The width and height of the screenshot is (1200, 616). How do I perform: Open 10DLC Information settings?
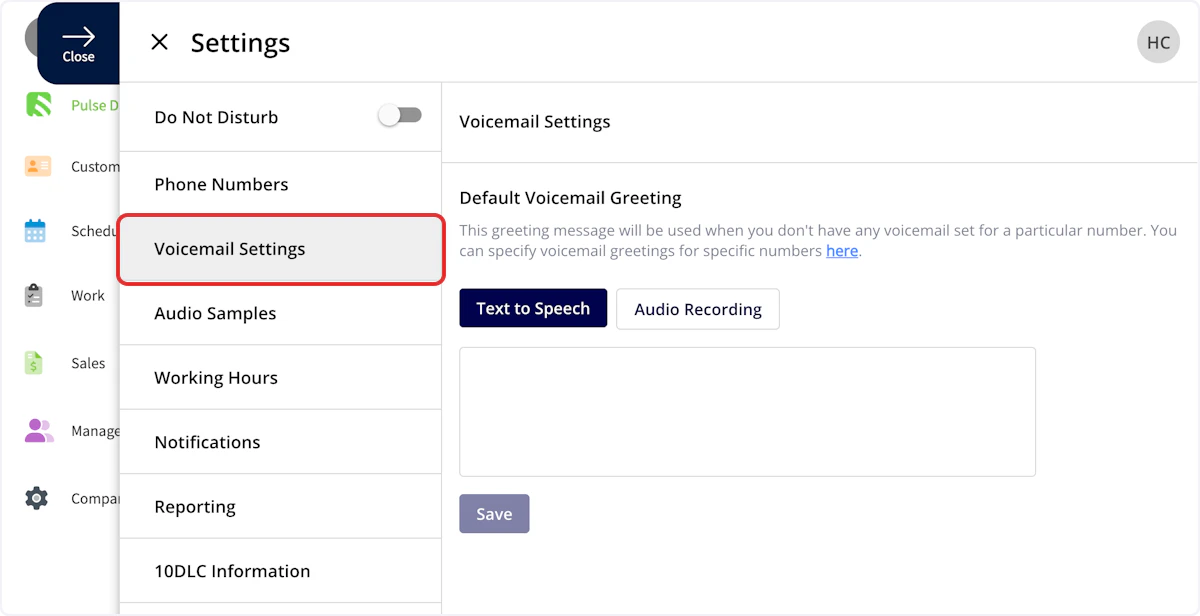280,571
